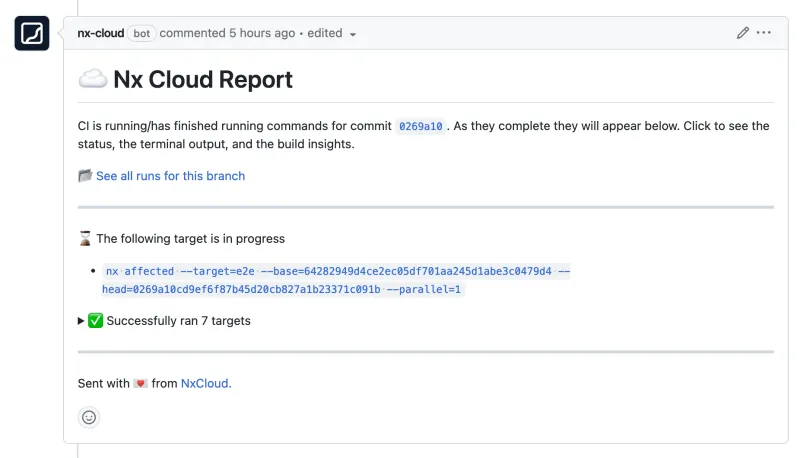The image size is (800, 458).
Task: Add a reaction with the smiley icon
Action: click(x=89, y=417)
